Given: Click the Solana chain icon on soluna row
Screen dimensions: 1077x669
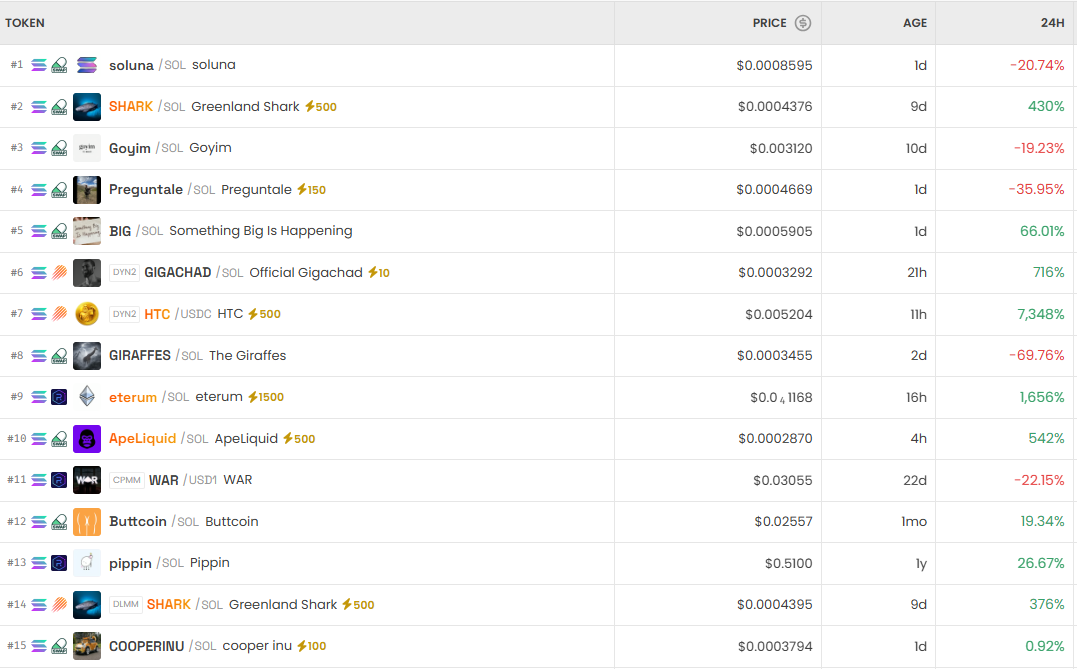Looking at the screenshot, I should point(39,65).
